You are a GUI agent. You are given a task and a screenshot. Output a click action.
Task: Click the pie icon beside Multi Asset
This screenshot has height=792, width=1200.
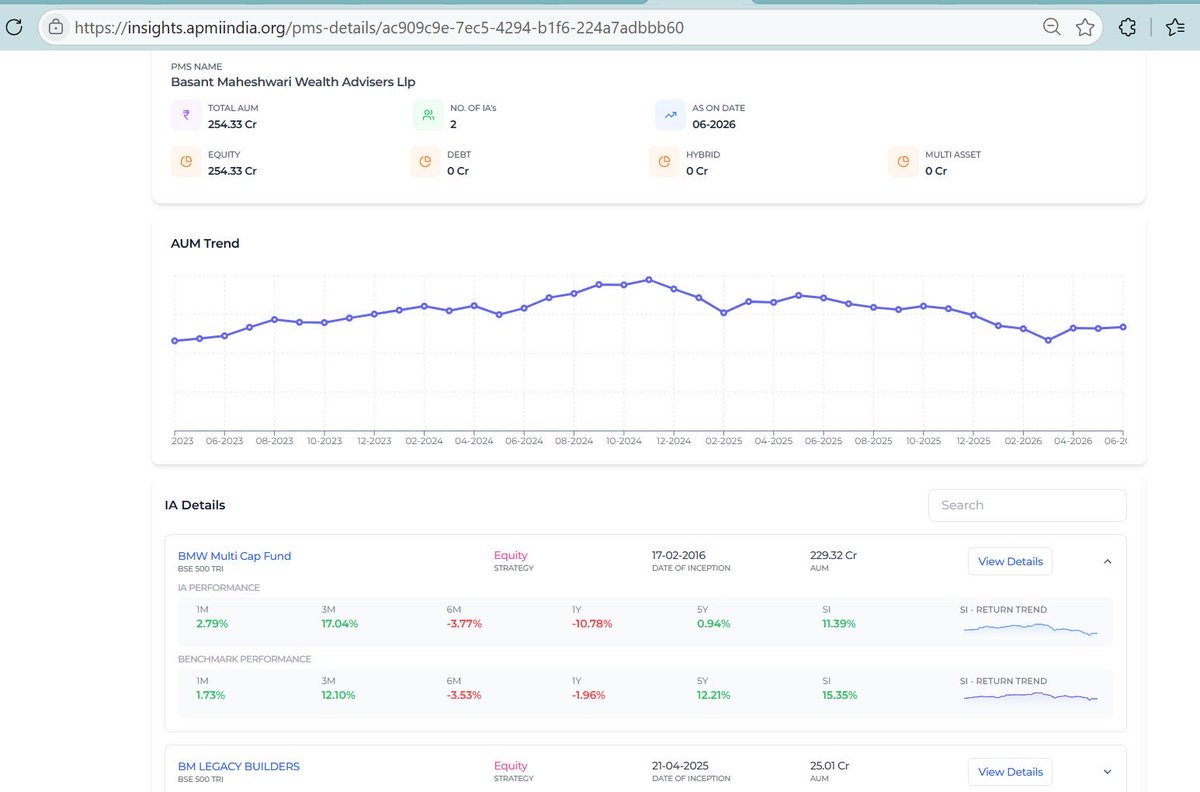pos(903,162)
